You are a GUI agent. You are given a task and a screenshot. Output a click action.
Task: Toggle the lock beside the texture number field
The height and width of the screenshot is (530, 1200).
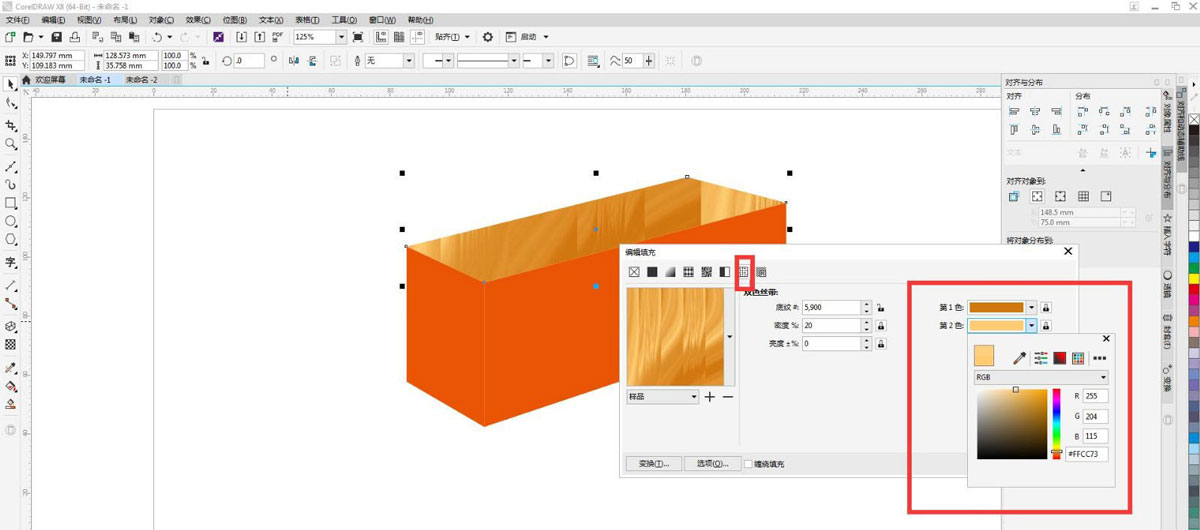[879, 308]
